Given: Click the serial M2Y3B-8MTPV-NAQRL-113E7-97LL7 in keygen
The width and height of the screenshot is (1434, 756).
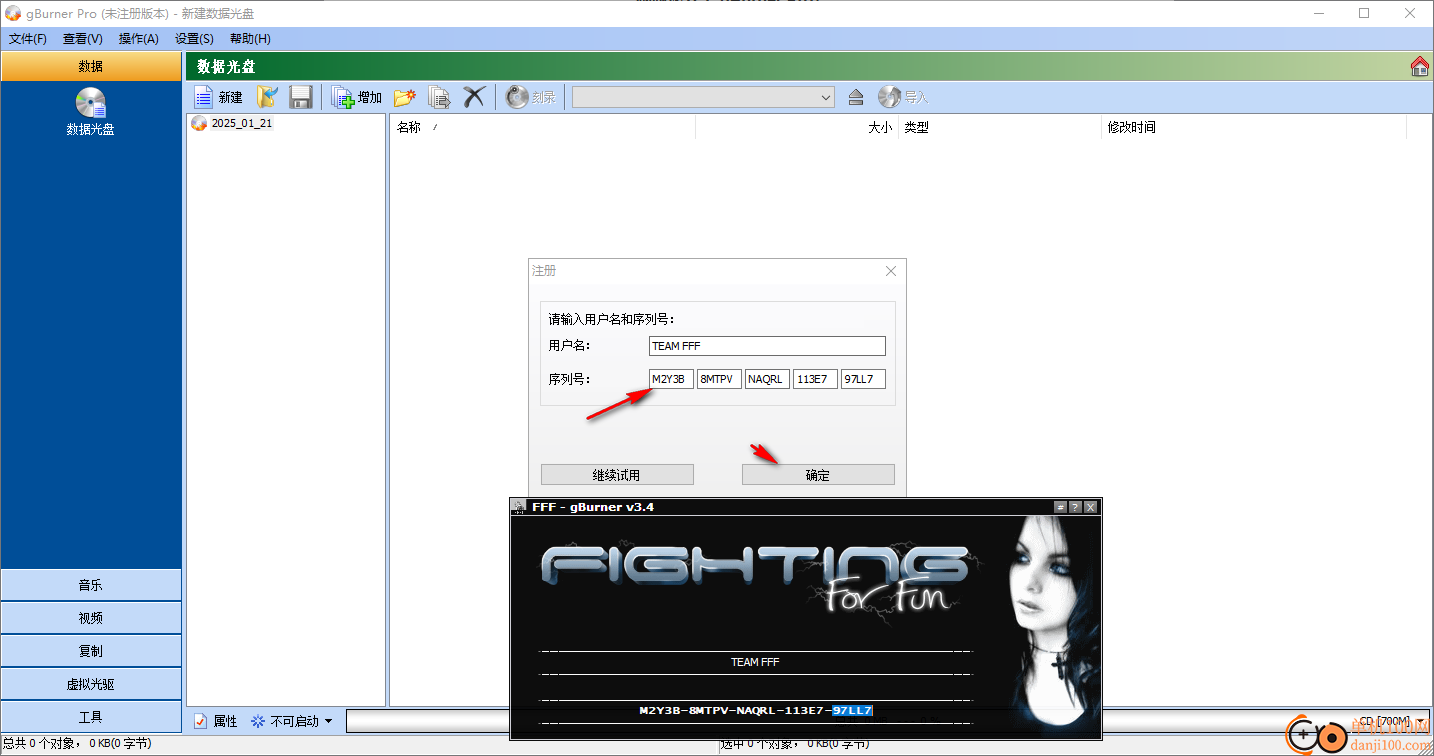Looking at the screenshot, I should [756, 711].
